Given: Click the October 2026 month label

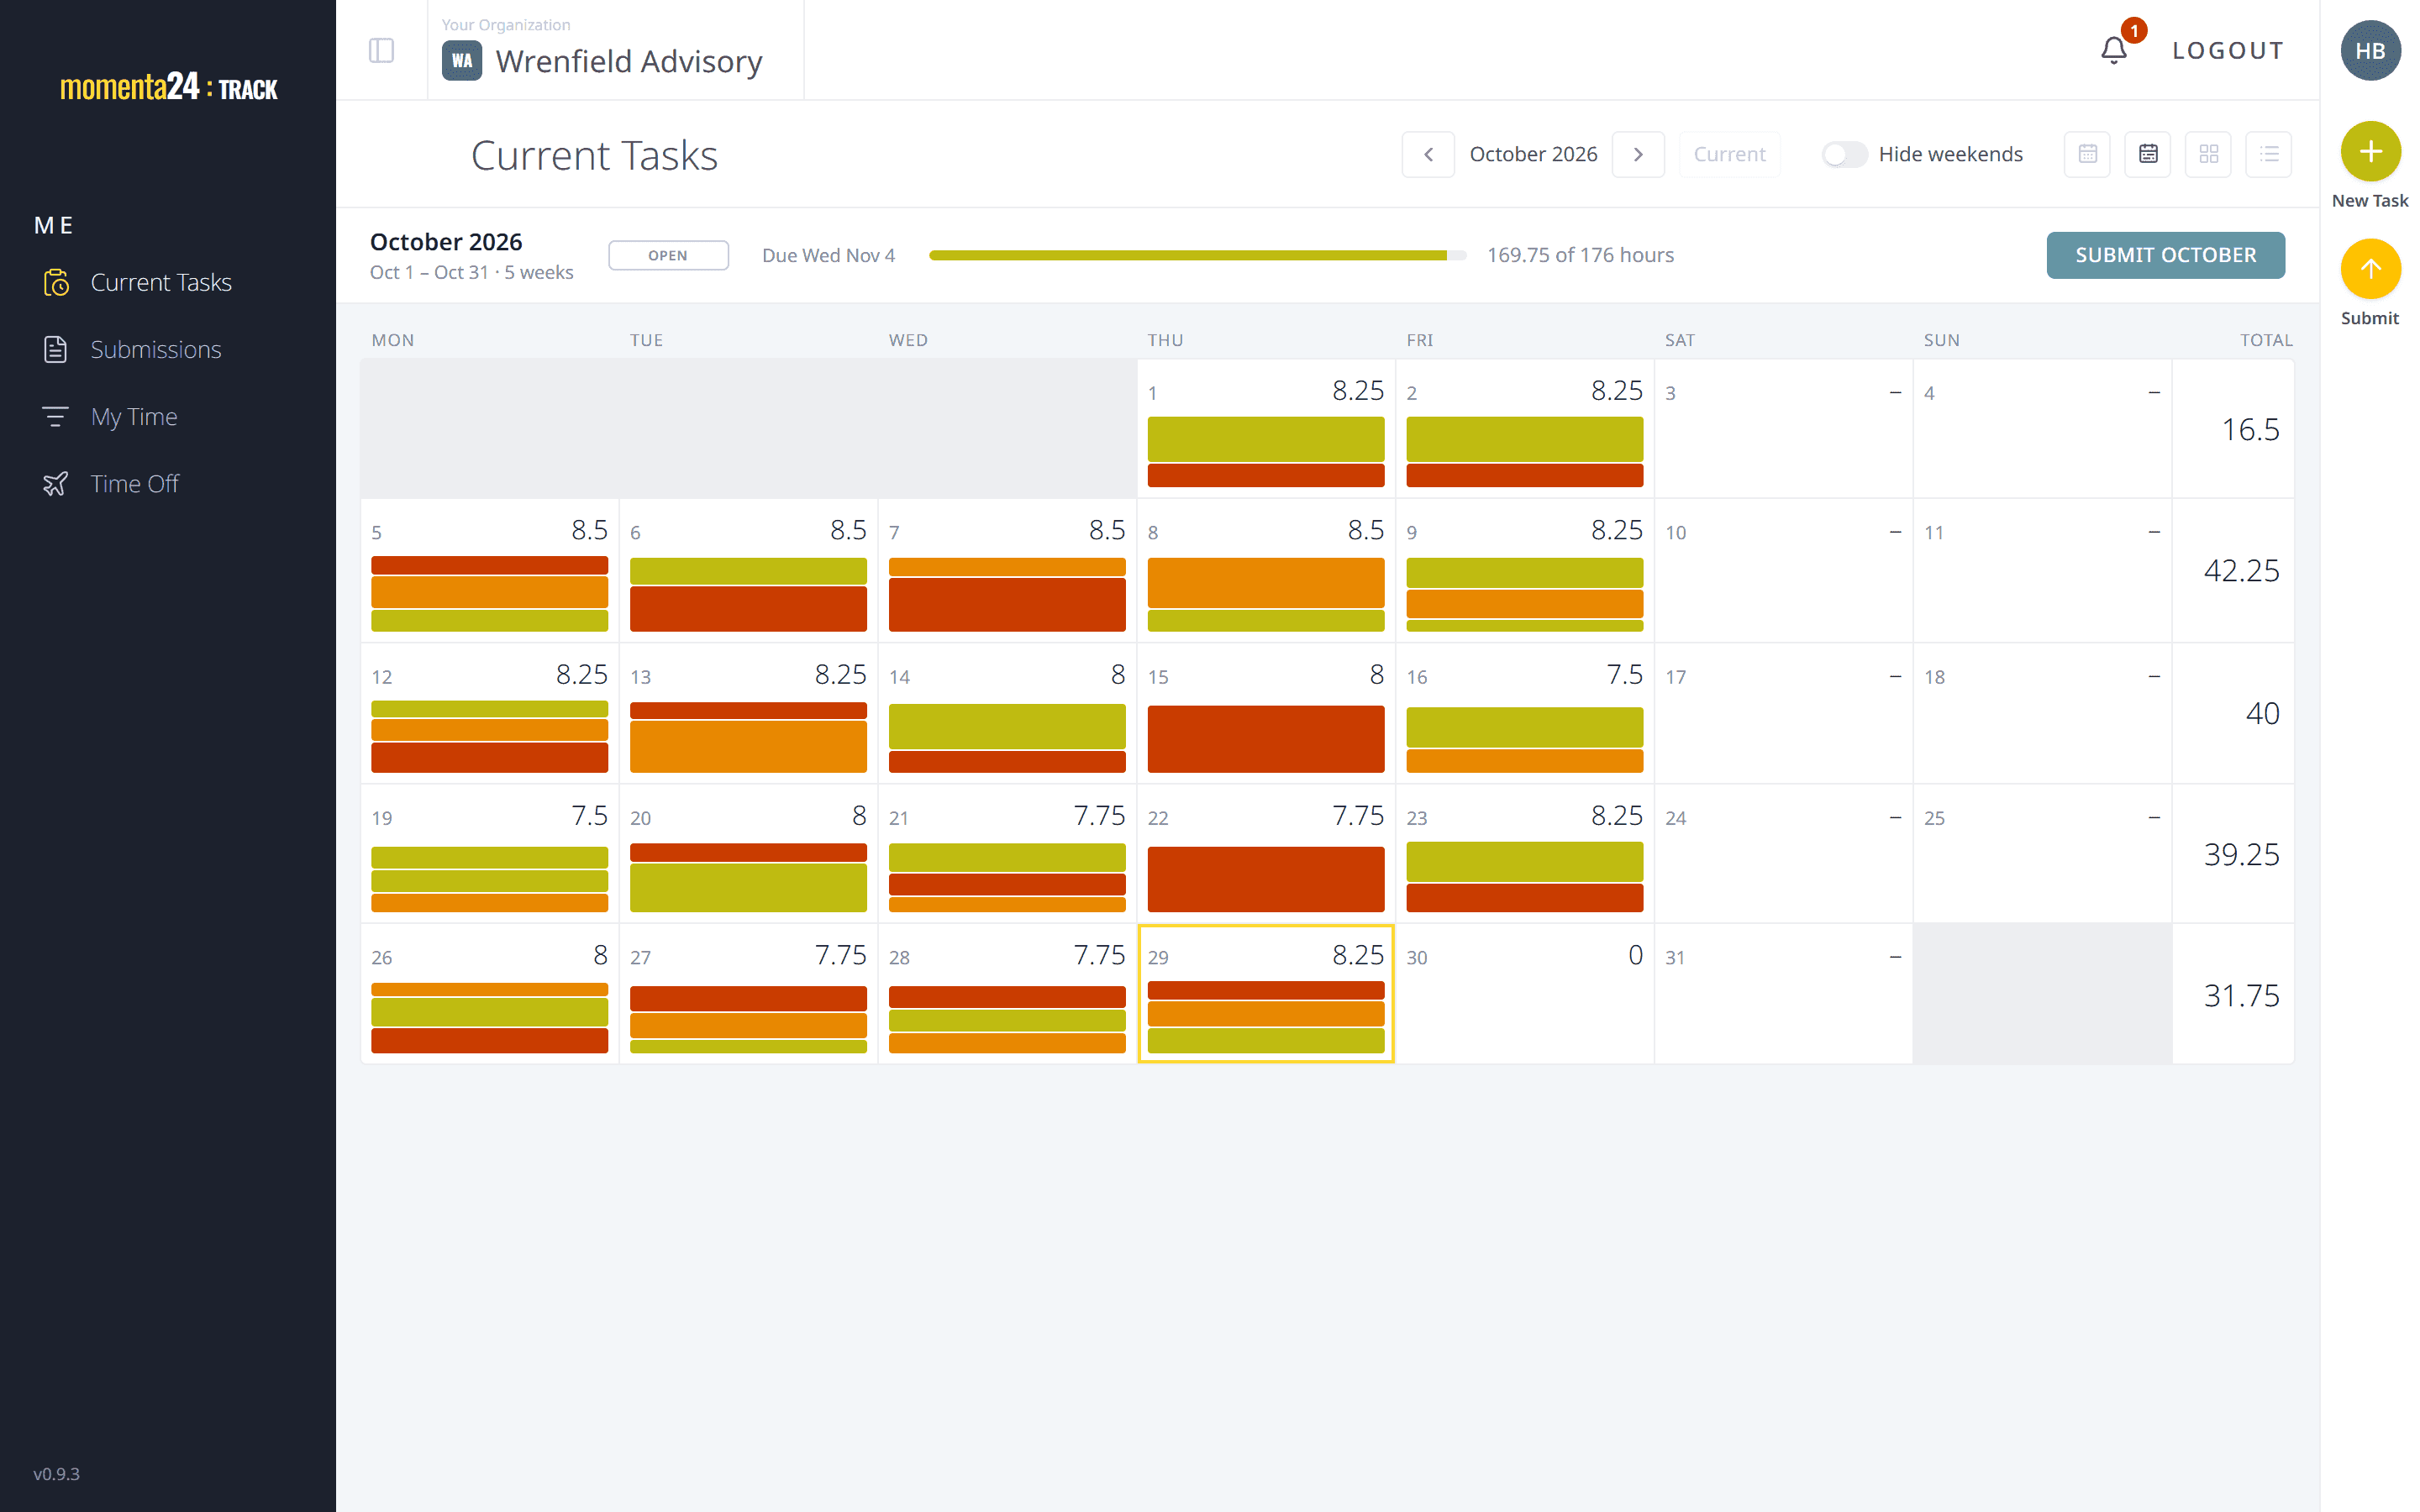Looking at the screenshot, I should click(x=1533, y=154).
